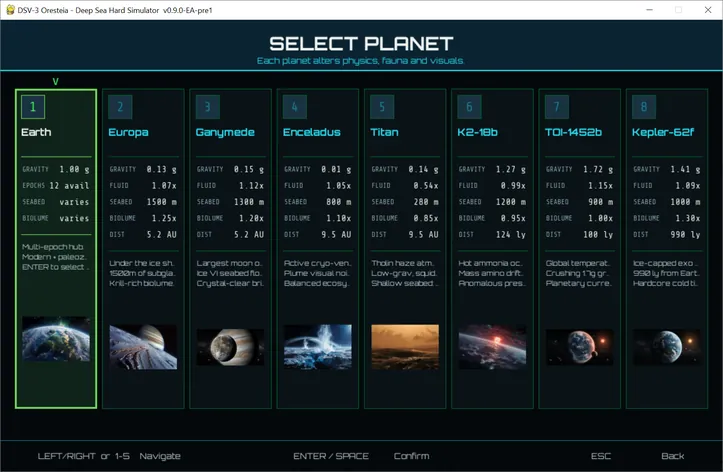Image resolution: width=723 pixels, height=472 pixels.
Task: Select the TOI-1452b planet name
Action: [573, 132]
